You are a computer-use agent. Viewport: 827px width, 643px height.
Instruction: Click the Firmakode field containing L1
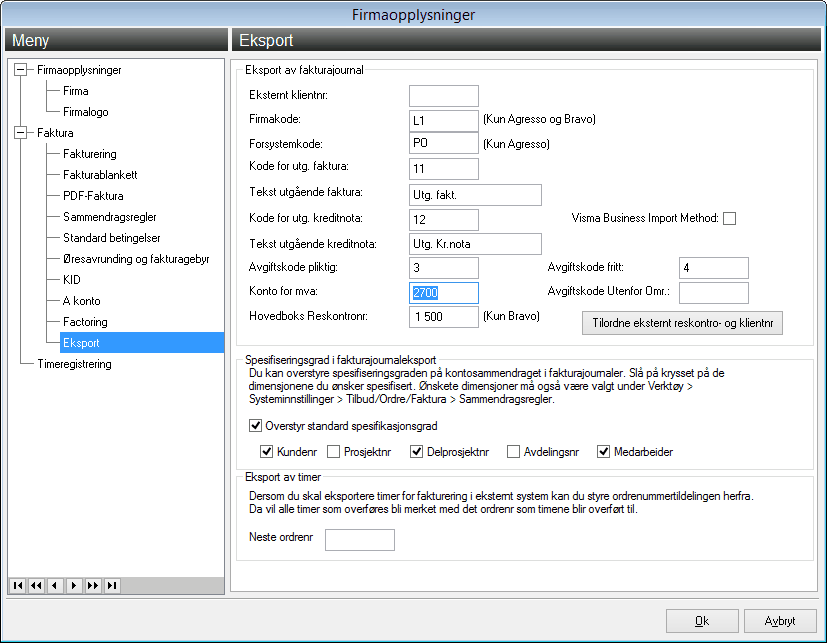coord(444,120)
